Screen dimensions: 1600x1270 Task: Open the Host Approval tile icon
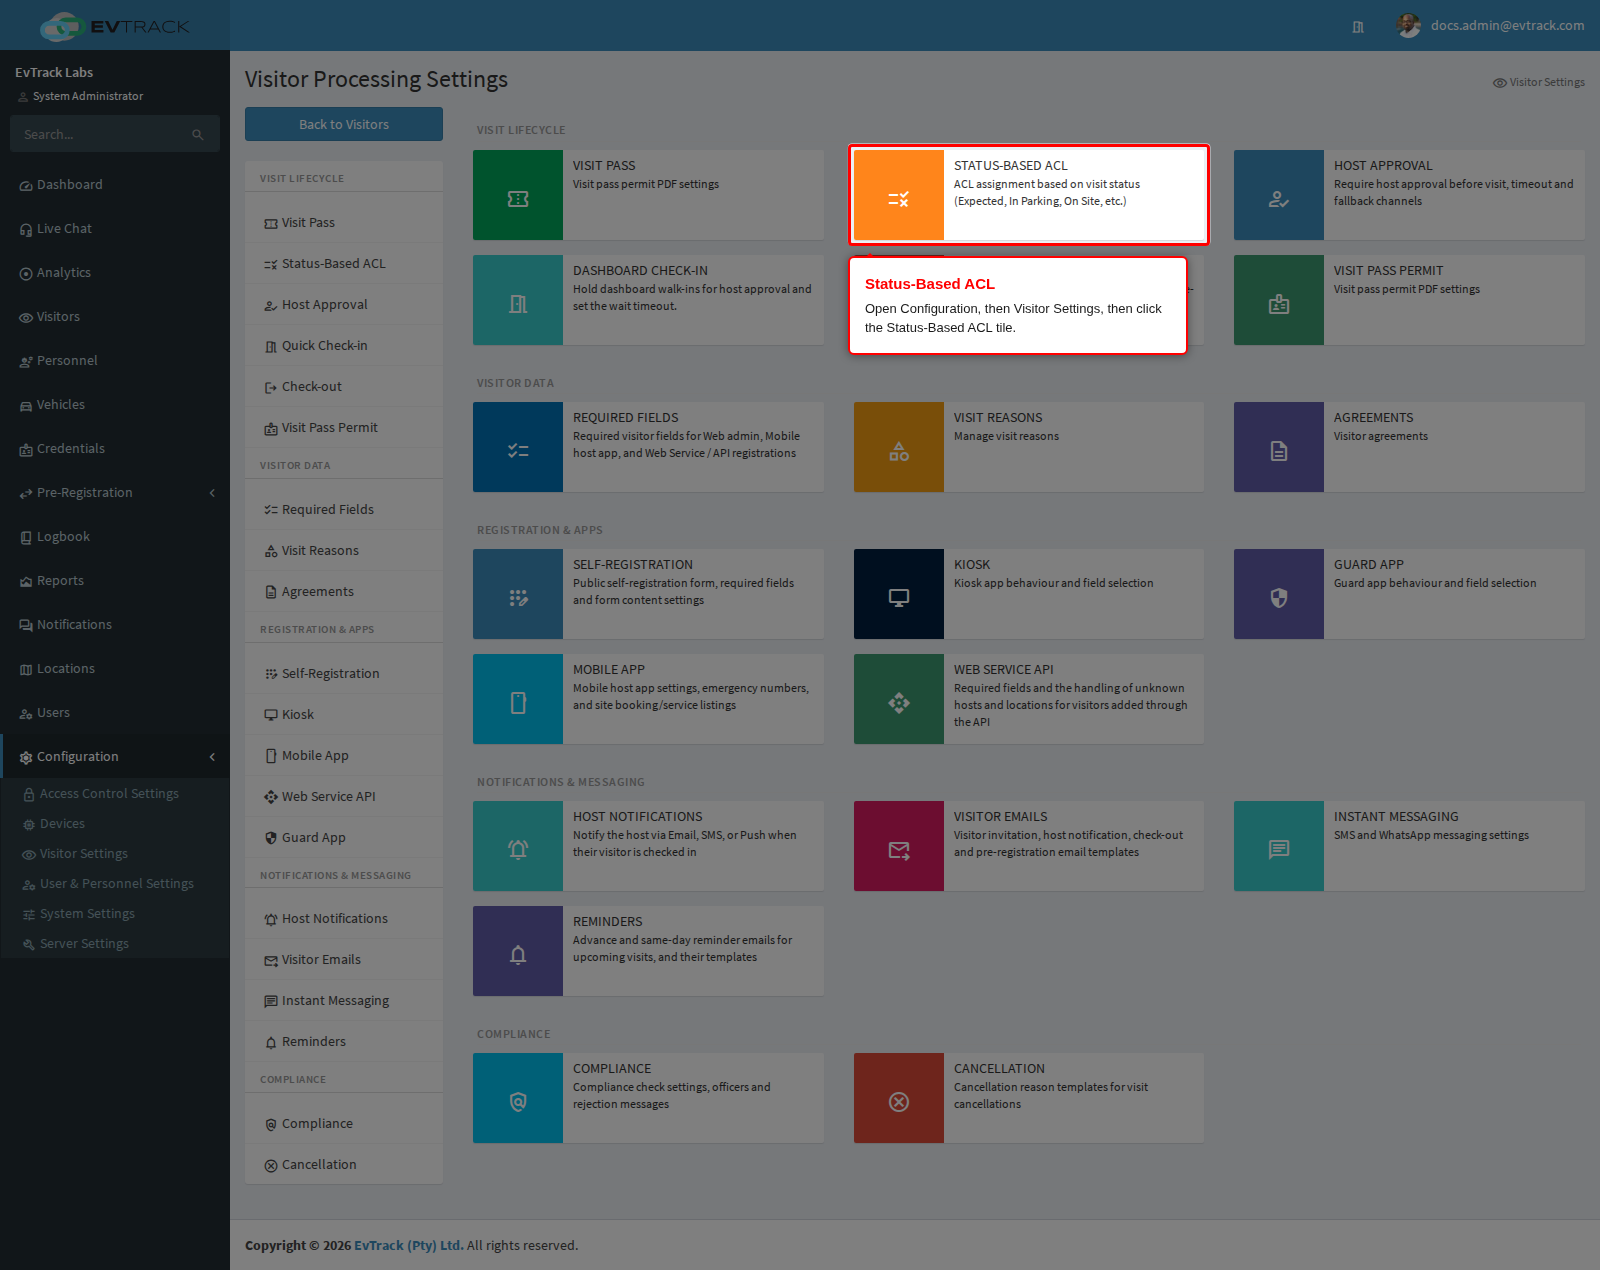[x=1279, y=195]
